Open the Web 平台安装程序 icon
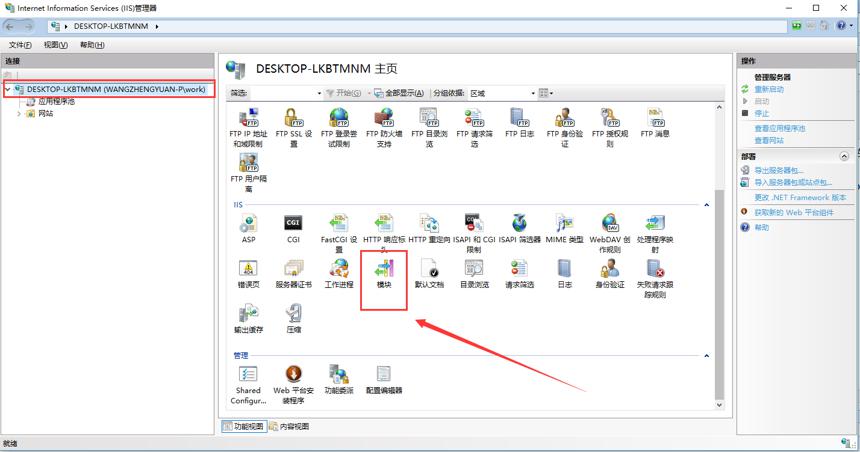 click(293, 385)
